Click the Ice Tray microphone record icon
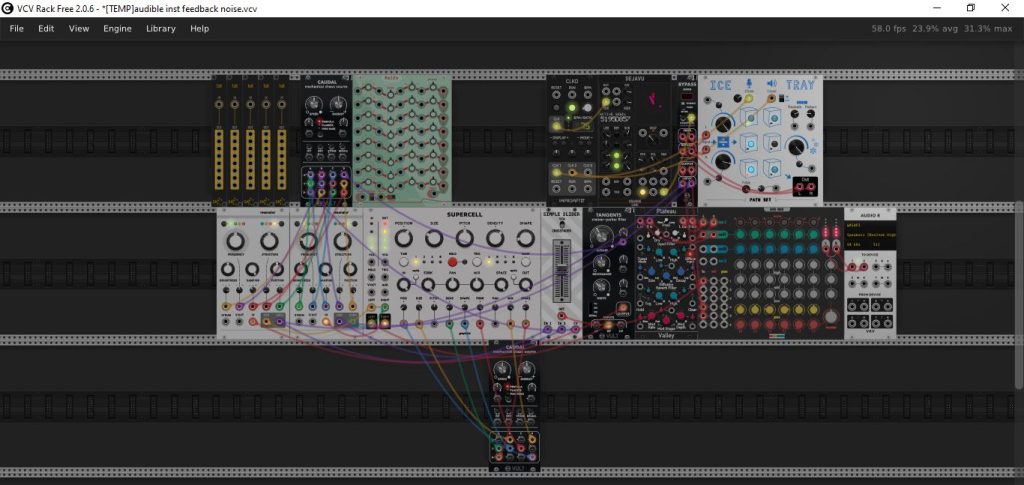The image size is (1024, 485). 748,84
